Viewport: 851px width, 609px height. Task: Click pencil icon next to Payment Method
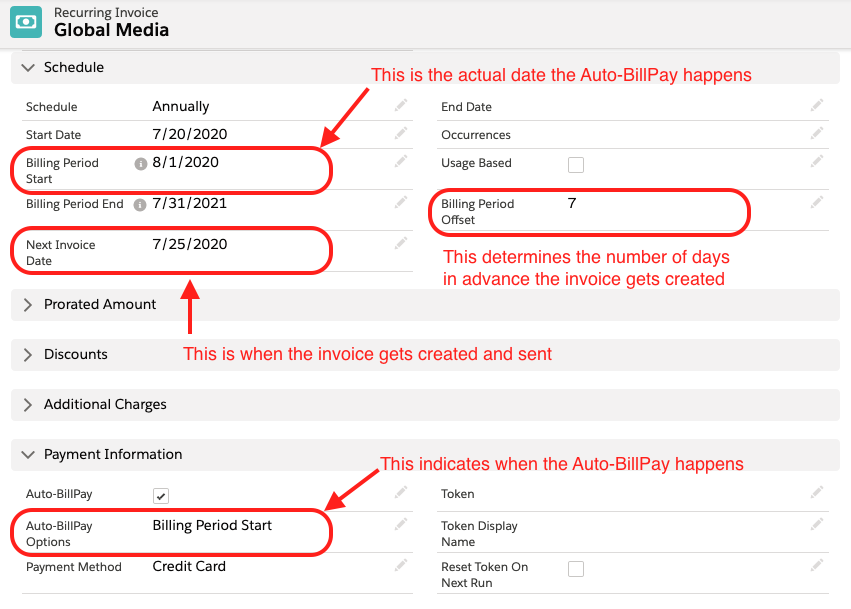[x=401, y=566]
